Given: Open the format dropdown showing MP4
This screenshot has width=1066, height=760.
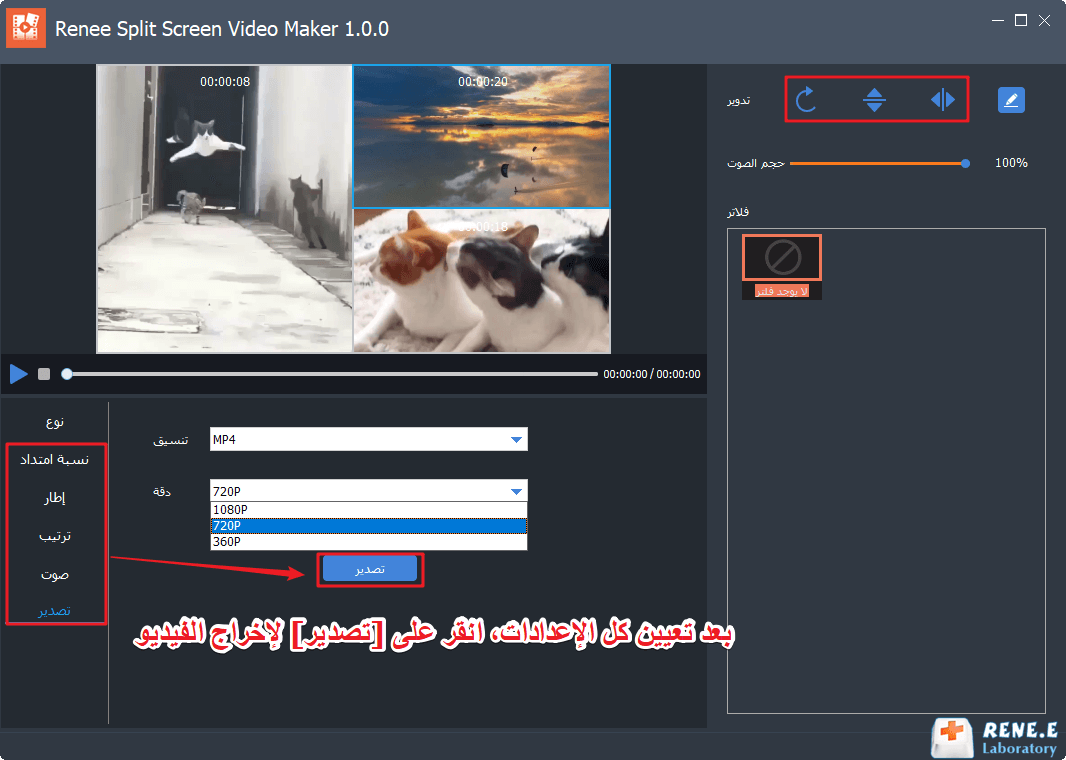Looking at the screenshot, I should click(x=368, y=439).
